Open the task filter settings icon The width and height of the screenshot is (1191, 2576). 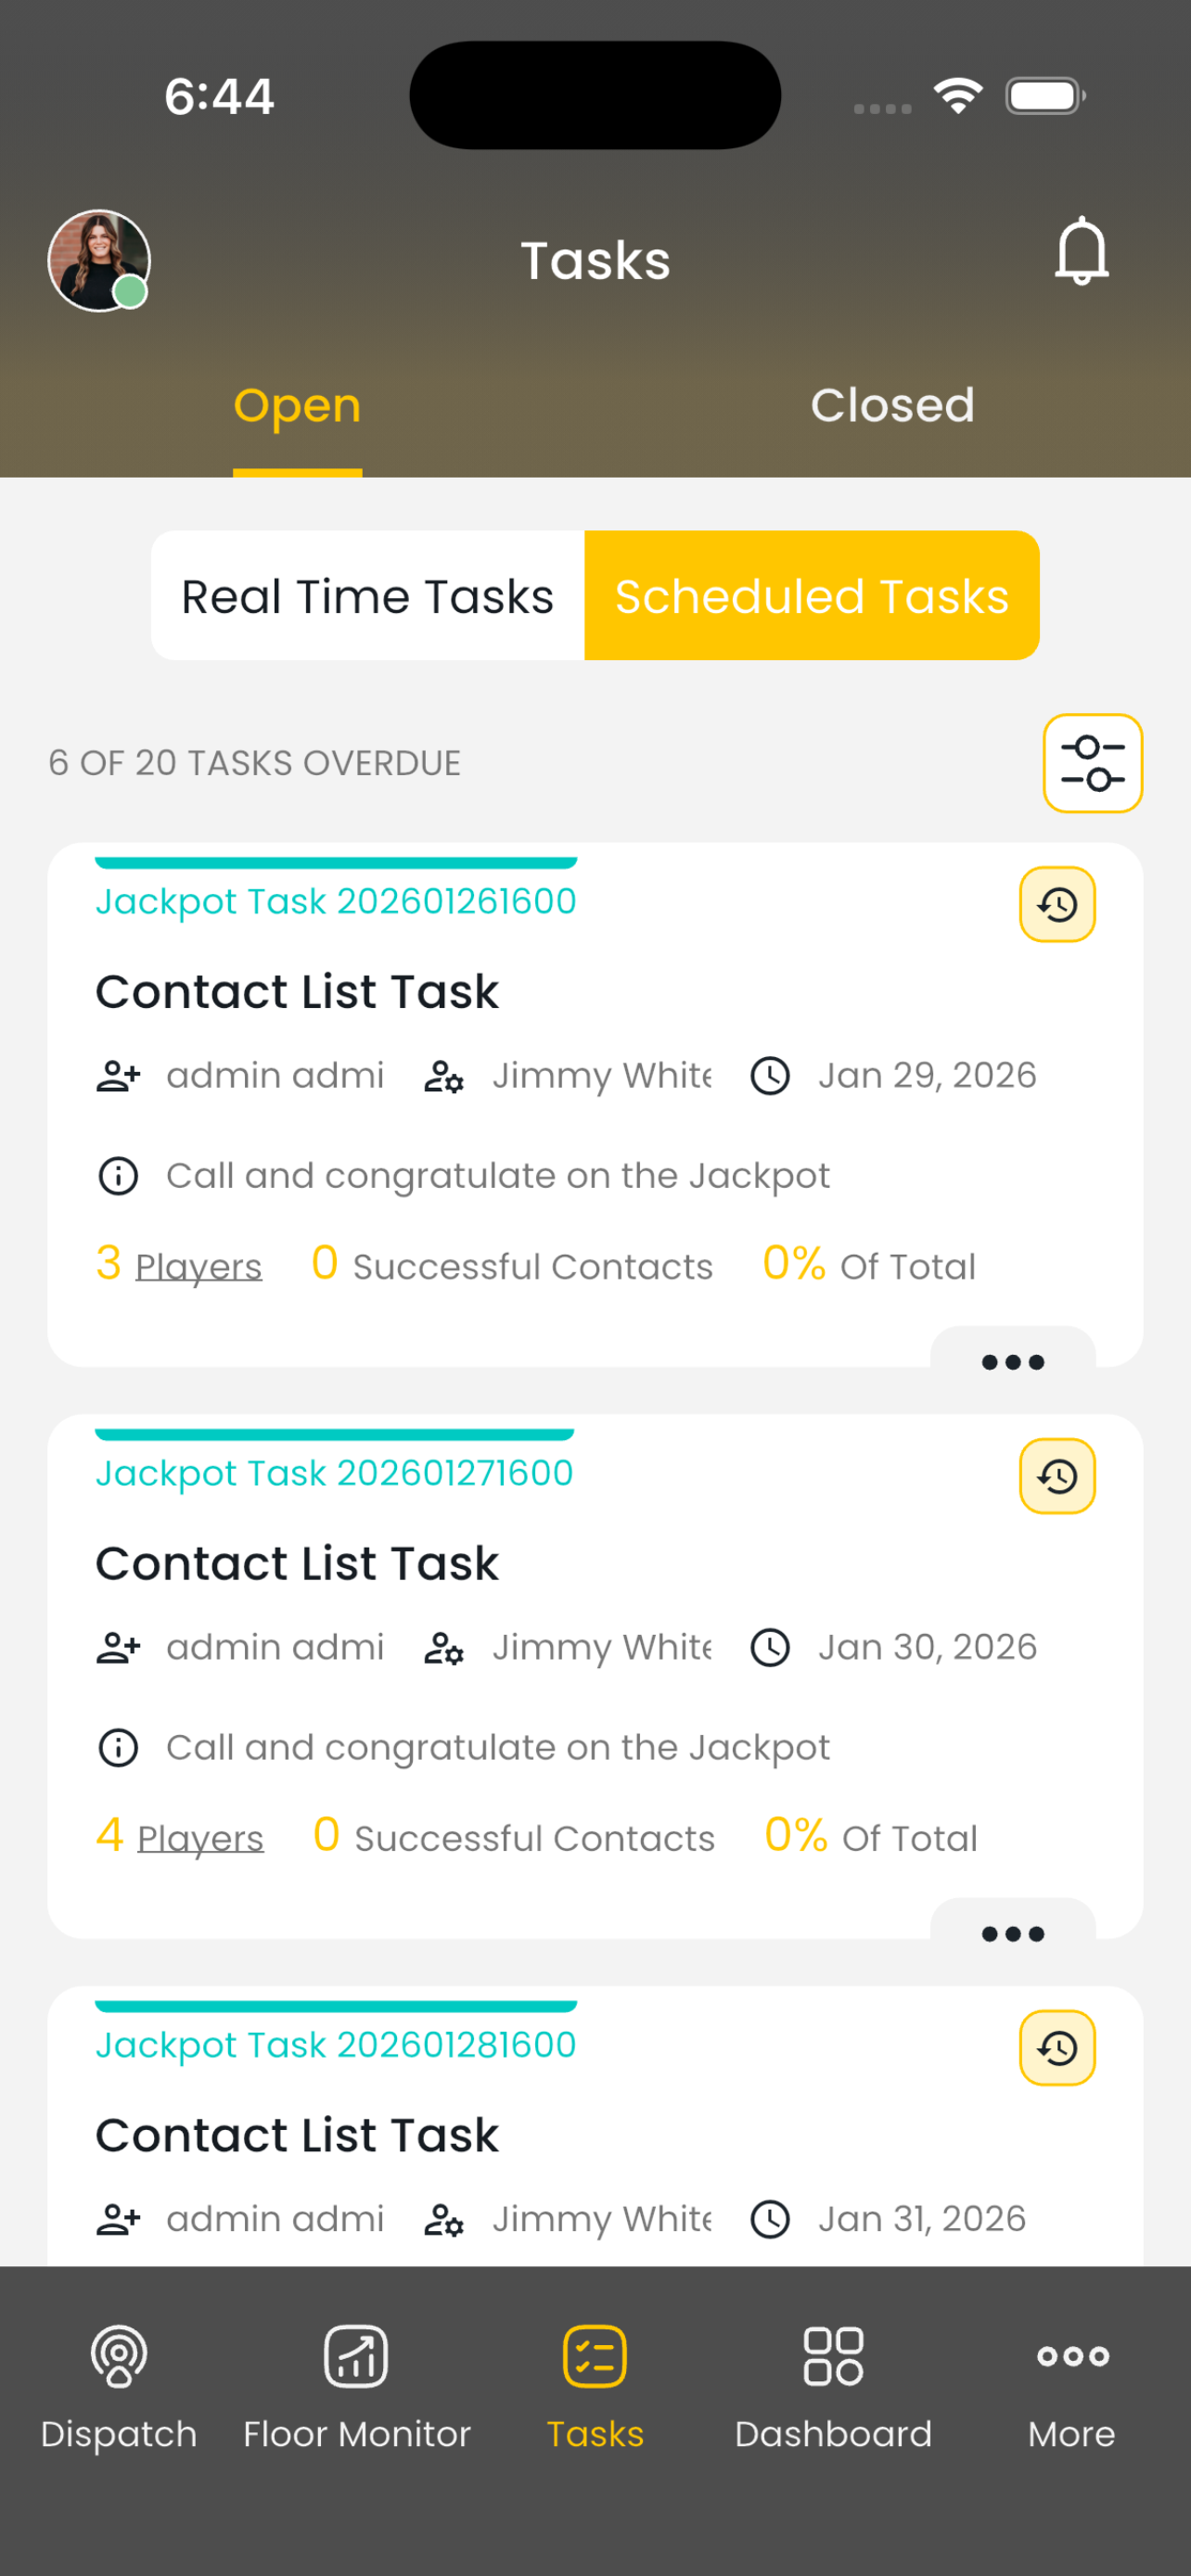pyautogui.click(x=1092, y=763)
